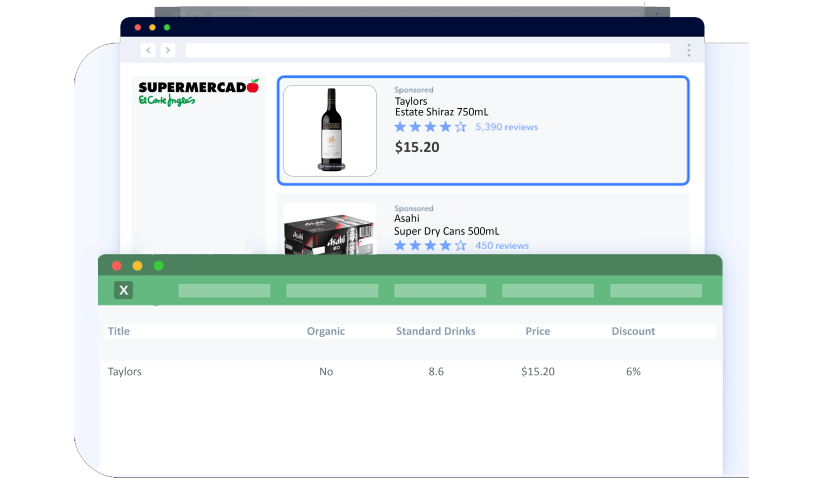
Task: Click the Sponsored label above Taylors
Action: pos(414,90)
